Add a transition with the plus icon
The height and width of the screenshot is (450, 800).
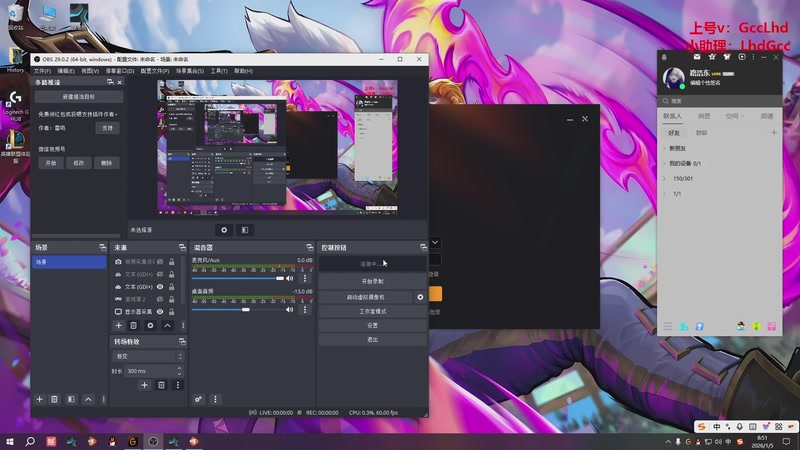(x=144, y=385)
